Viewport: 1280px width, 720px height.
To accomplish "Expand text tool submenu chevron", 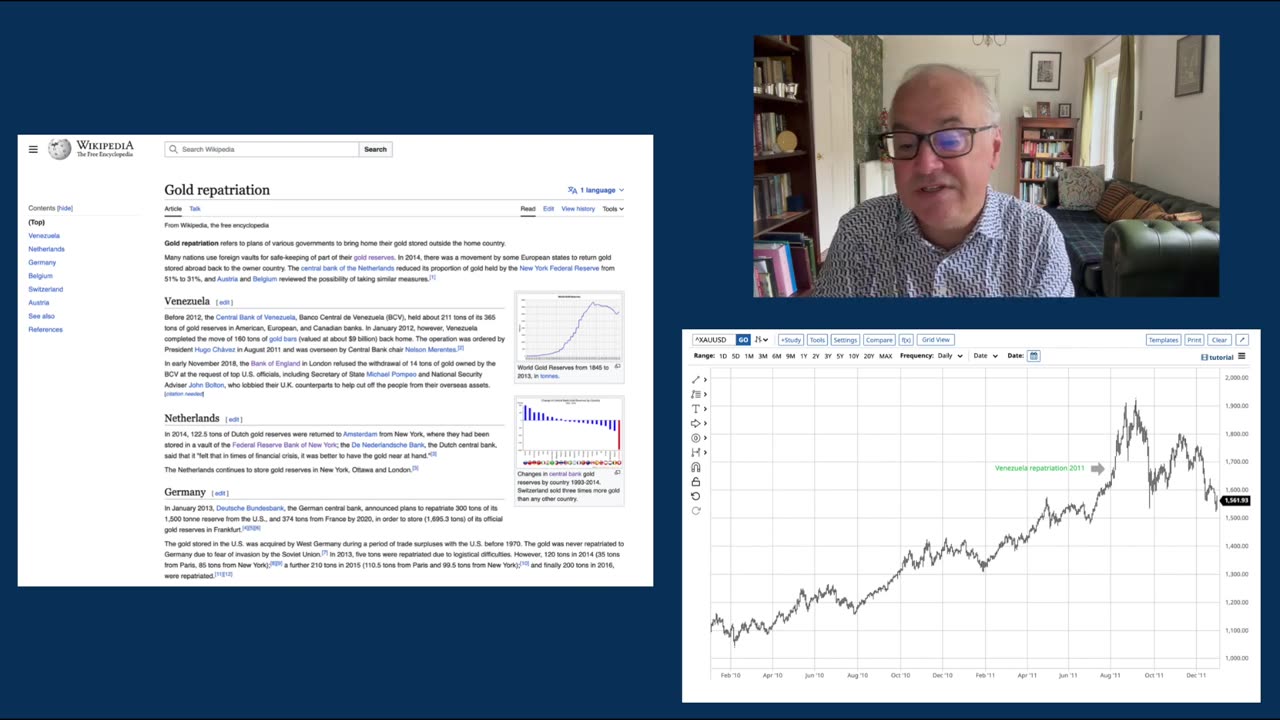I will pos(706,409).
